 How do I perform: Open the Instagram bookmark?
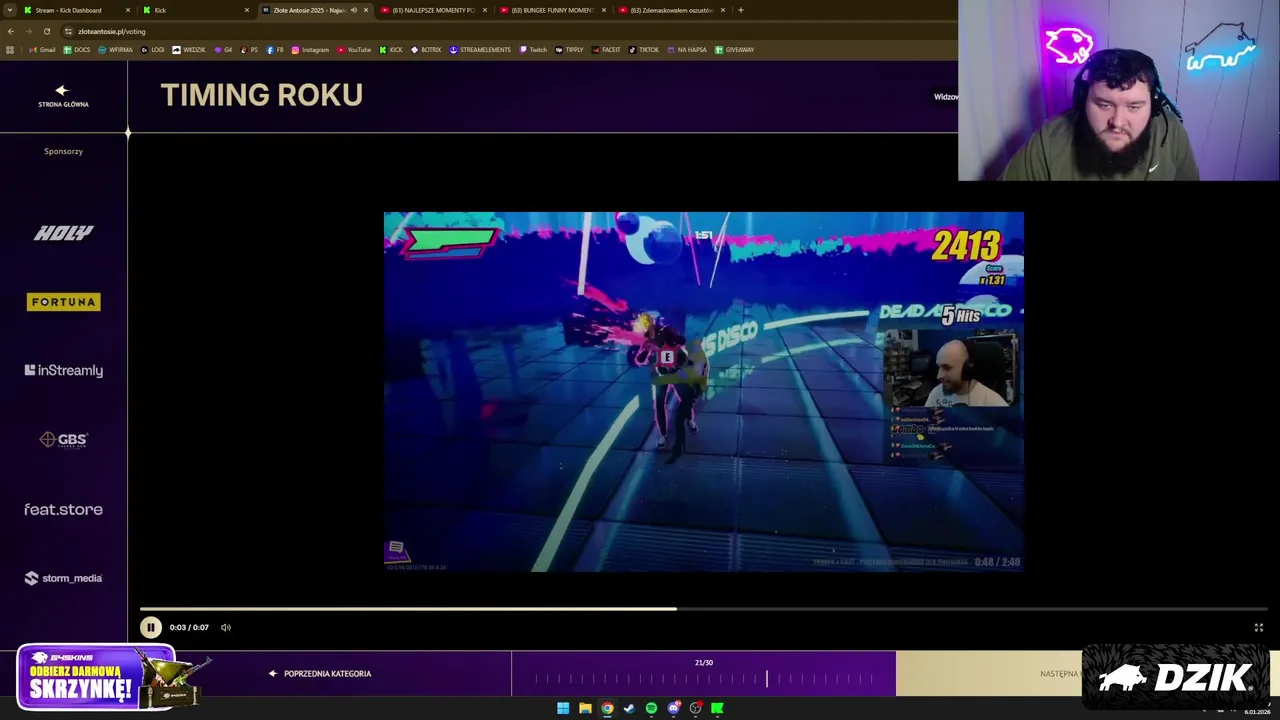(310, 50)
